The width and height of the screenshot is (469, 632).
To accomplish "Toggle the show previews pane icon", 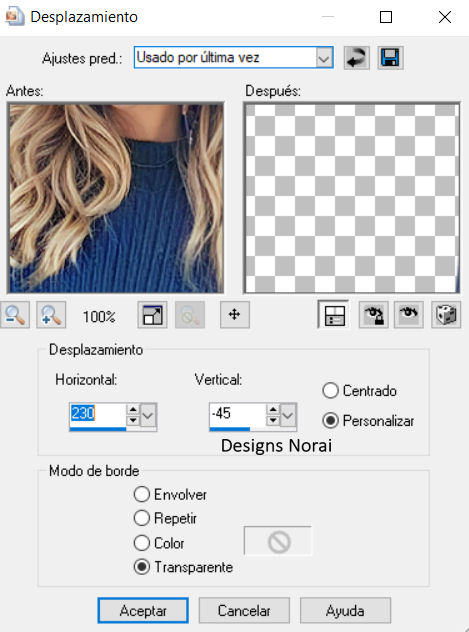I will pyautogui.click(x=334, y=315).
